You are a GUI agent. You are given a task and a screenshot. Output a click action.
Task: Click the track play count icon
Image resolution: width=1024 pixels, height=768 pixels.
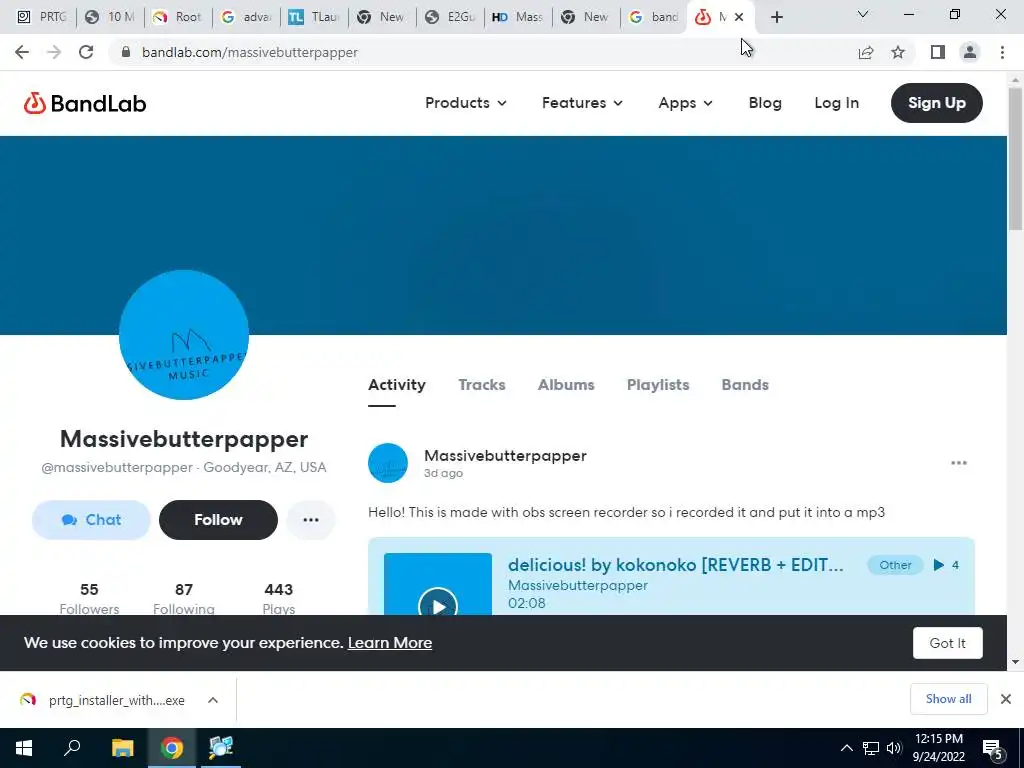(938, 565)
